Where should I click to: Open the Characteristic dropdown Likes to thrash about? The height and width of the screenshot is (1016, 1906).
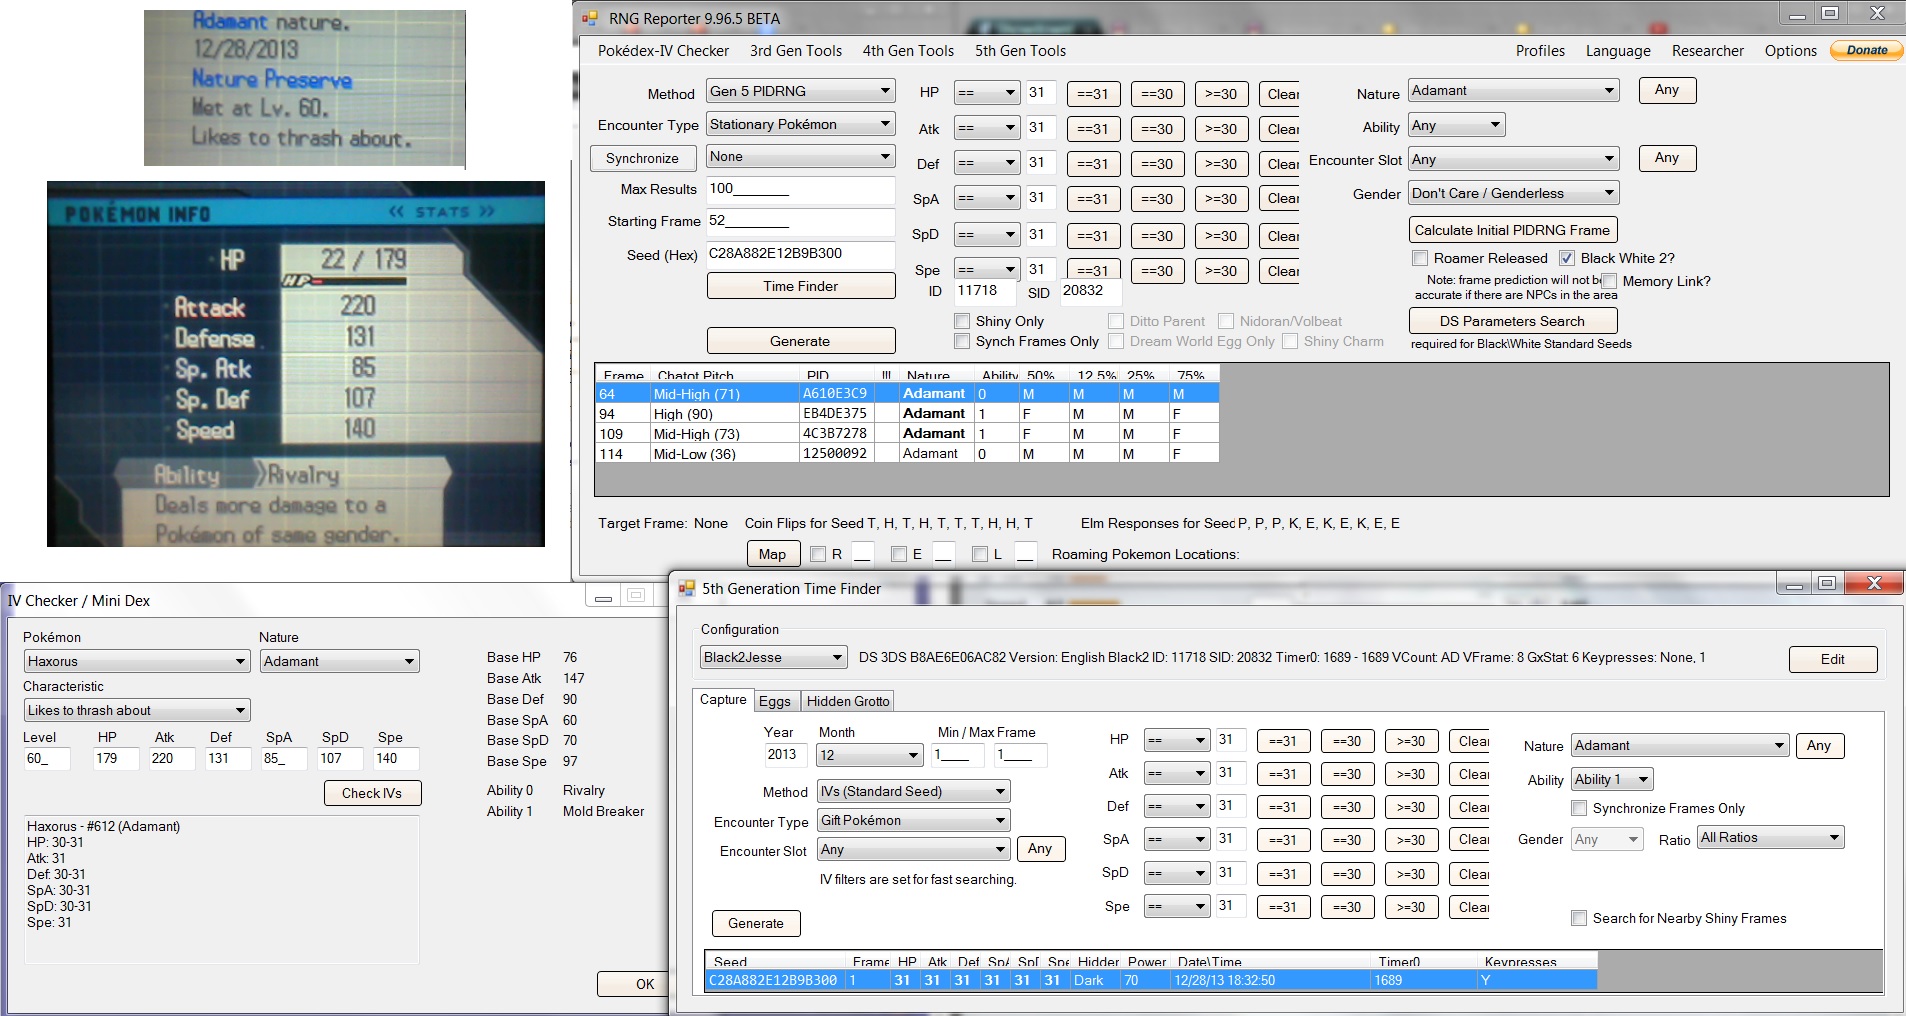136,710
